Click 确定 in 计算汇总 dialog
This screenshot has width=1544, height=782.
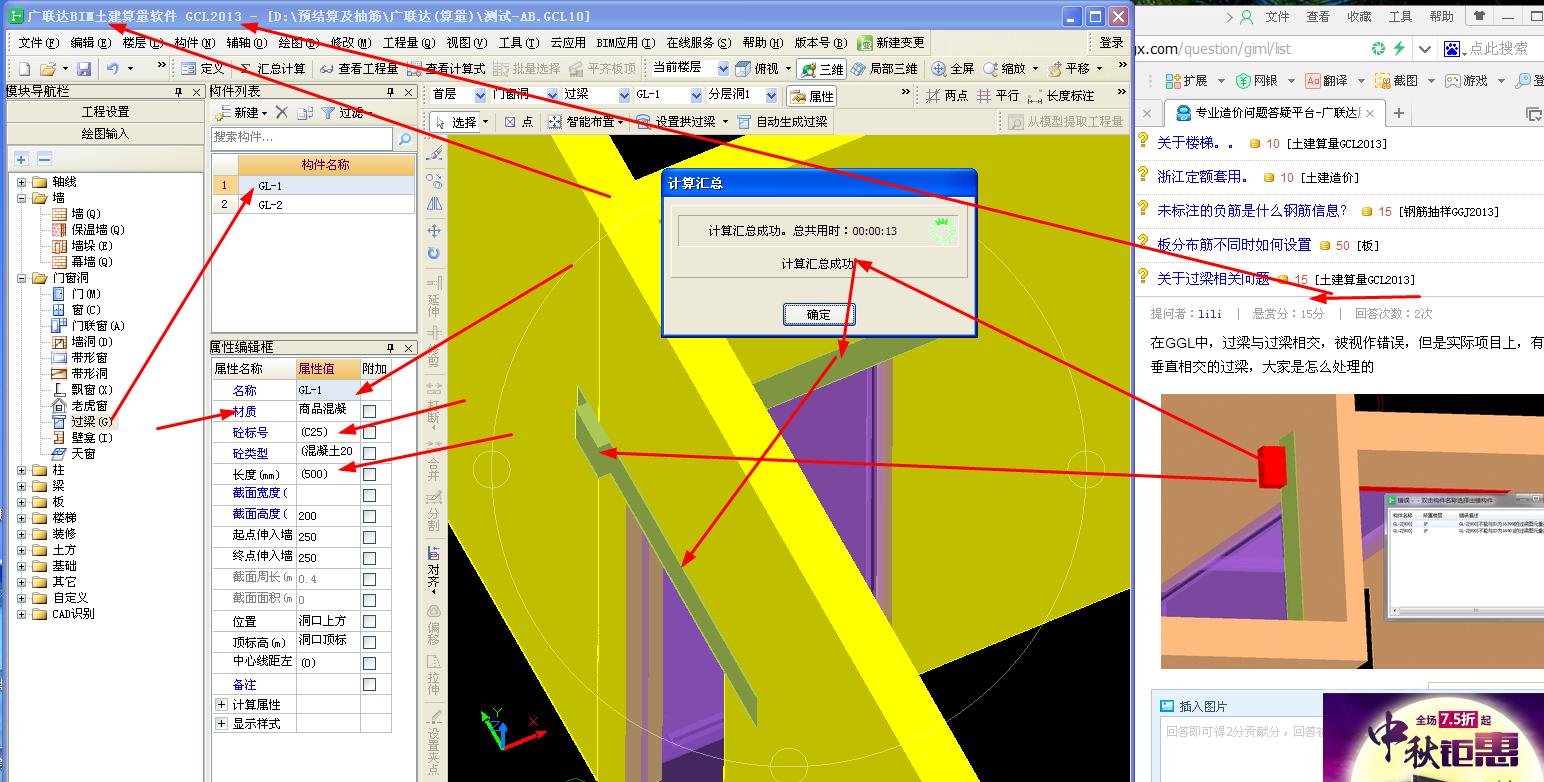(x=819, y=314)
